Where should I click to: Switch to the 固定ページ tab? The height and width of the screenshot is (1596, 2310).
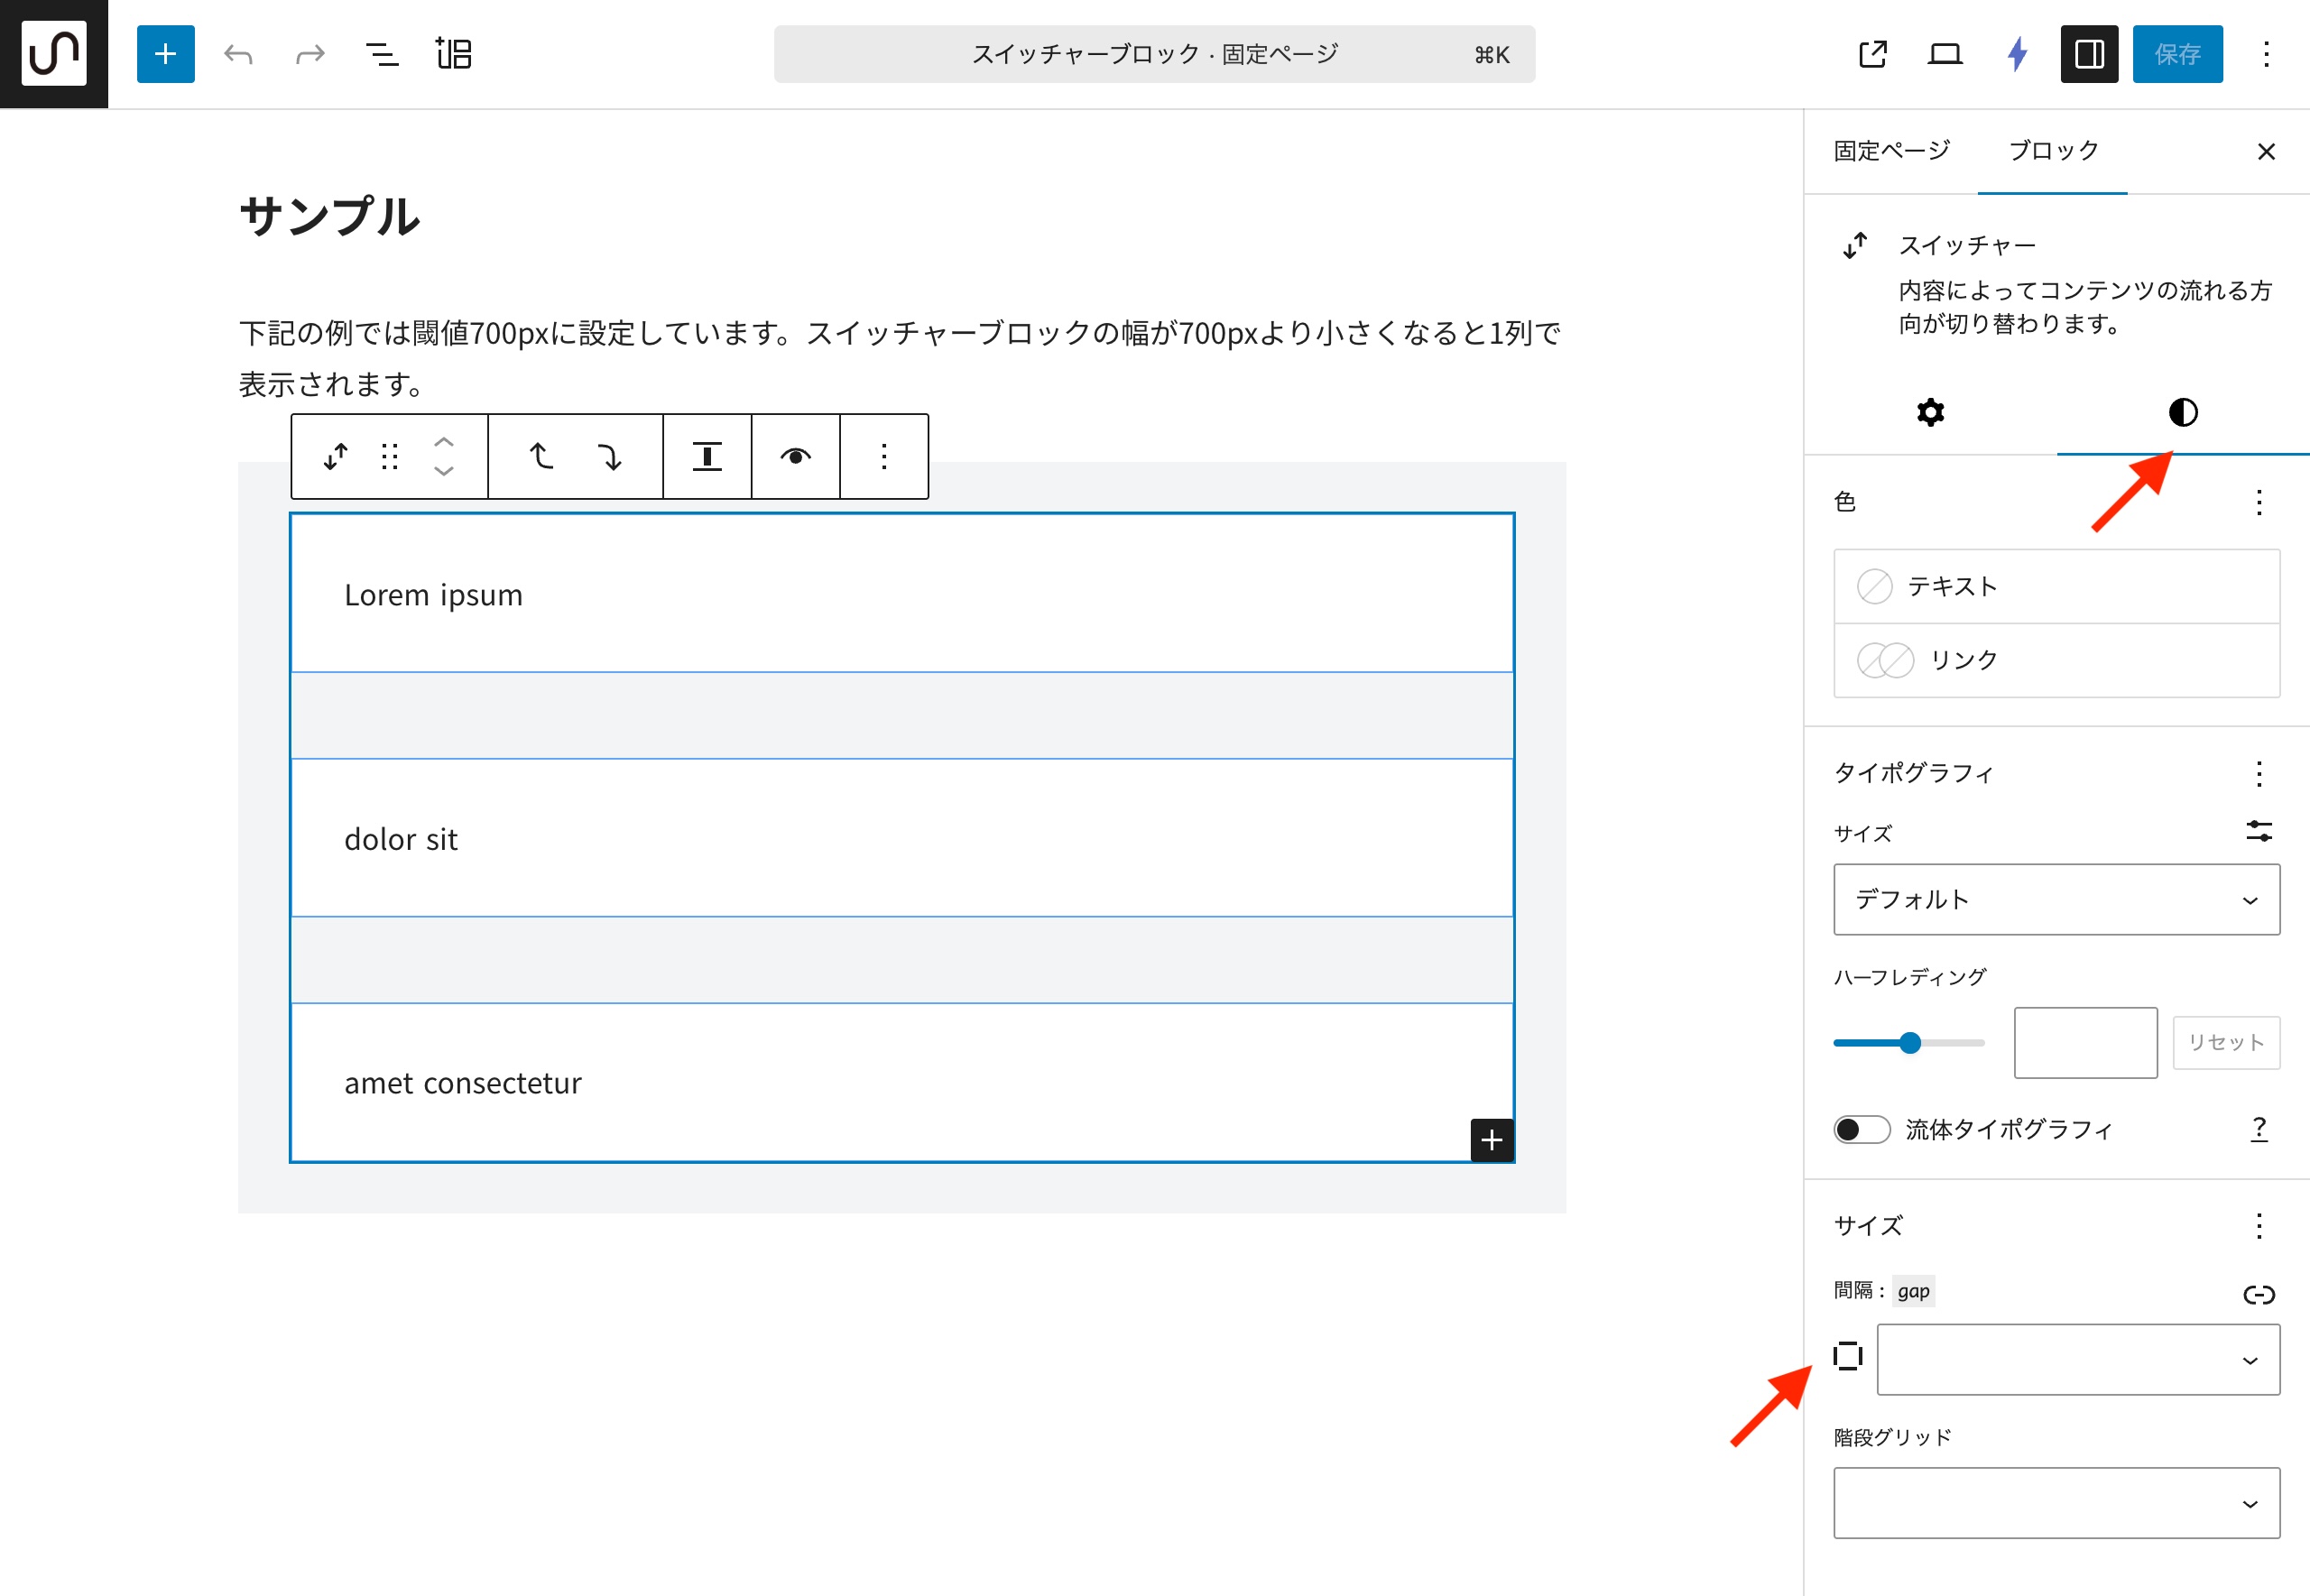tap(1891, 151)
